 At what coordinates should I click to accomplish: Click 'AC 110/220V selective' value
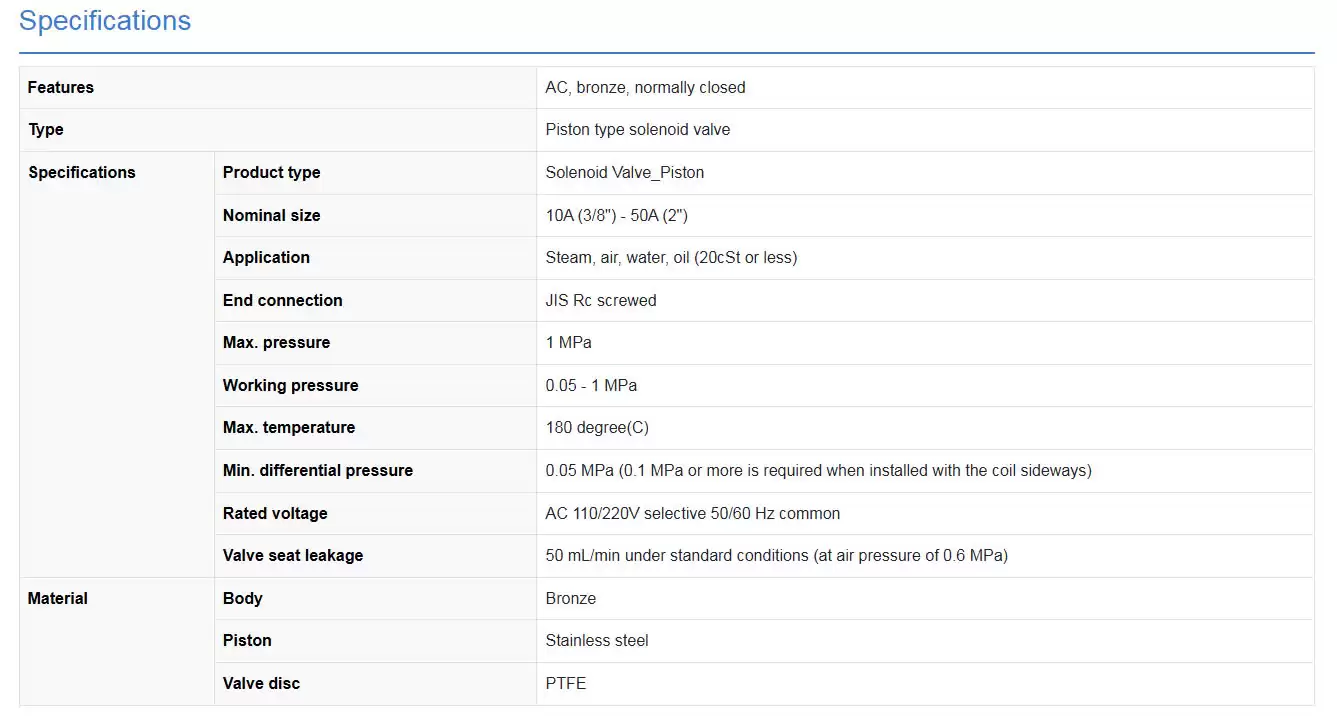pyautogui.click(x=692, y=513)
